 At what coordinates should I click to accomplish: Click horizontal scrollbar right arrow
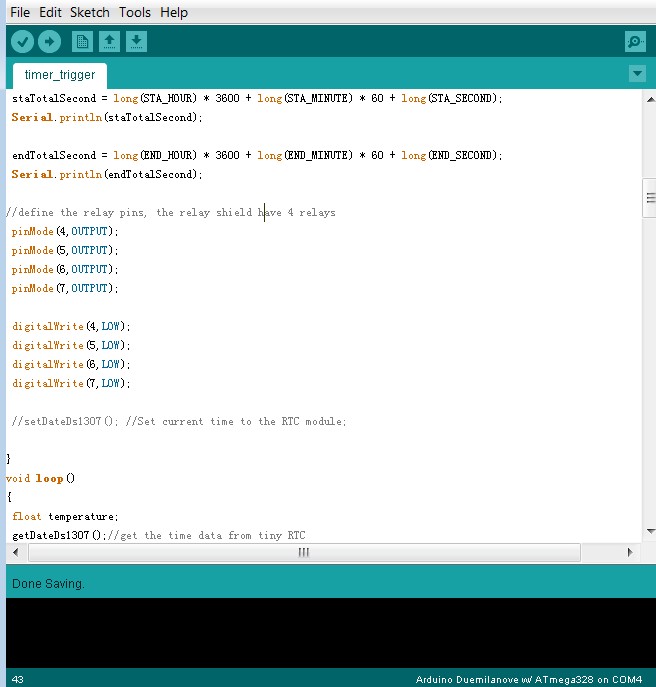coord(630,552)
